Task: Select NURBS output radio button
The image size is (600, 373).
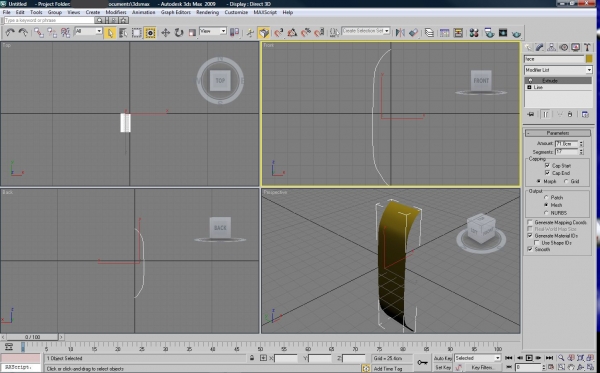Action: pyautogui.click(x=546, y=213)
